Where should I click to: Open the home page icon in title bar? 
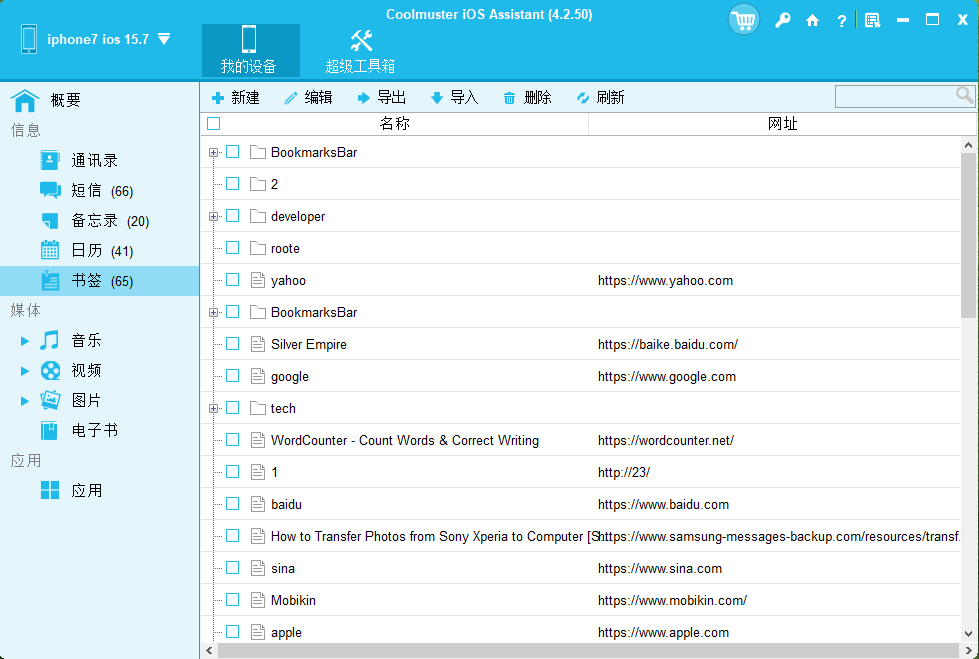812,21
